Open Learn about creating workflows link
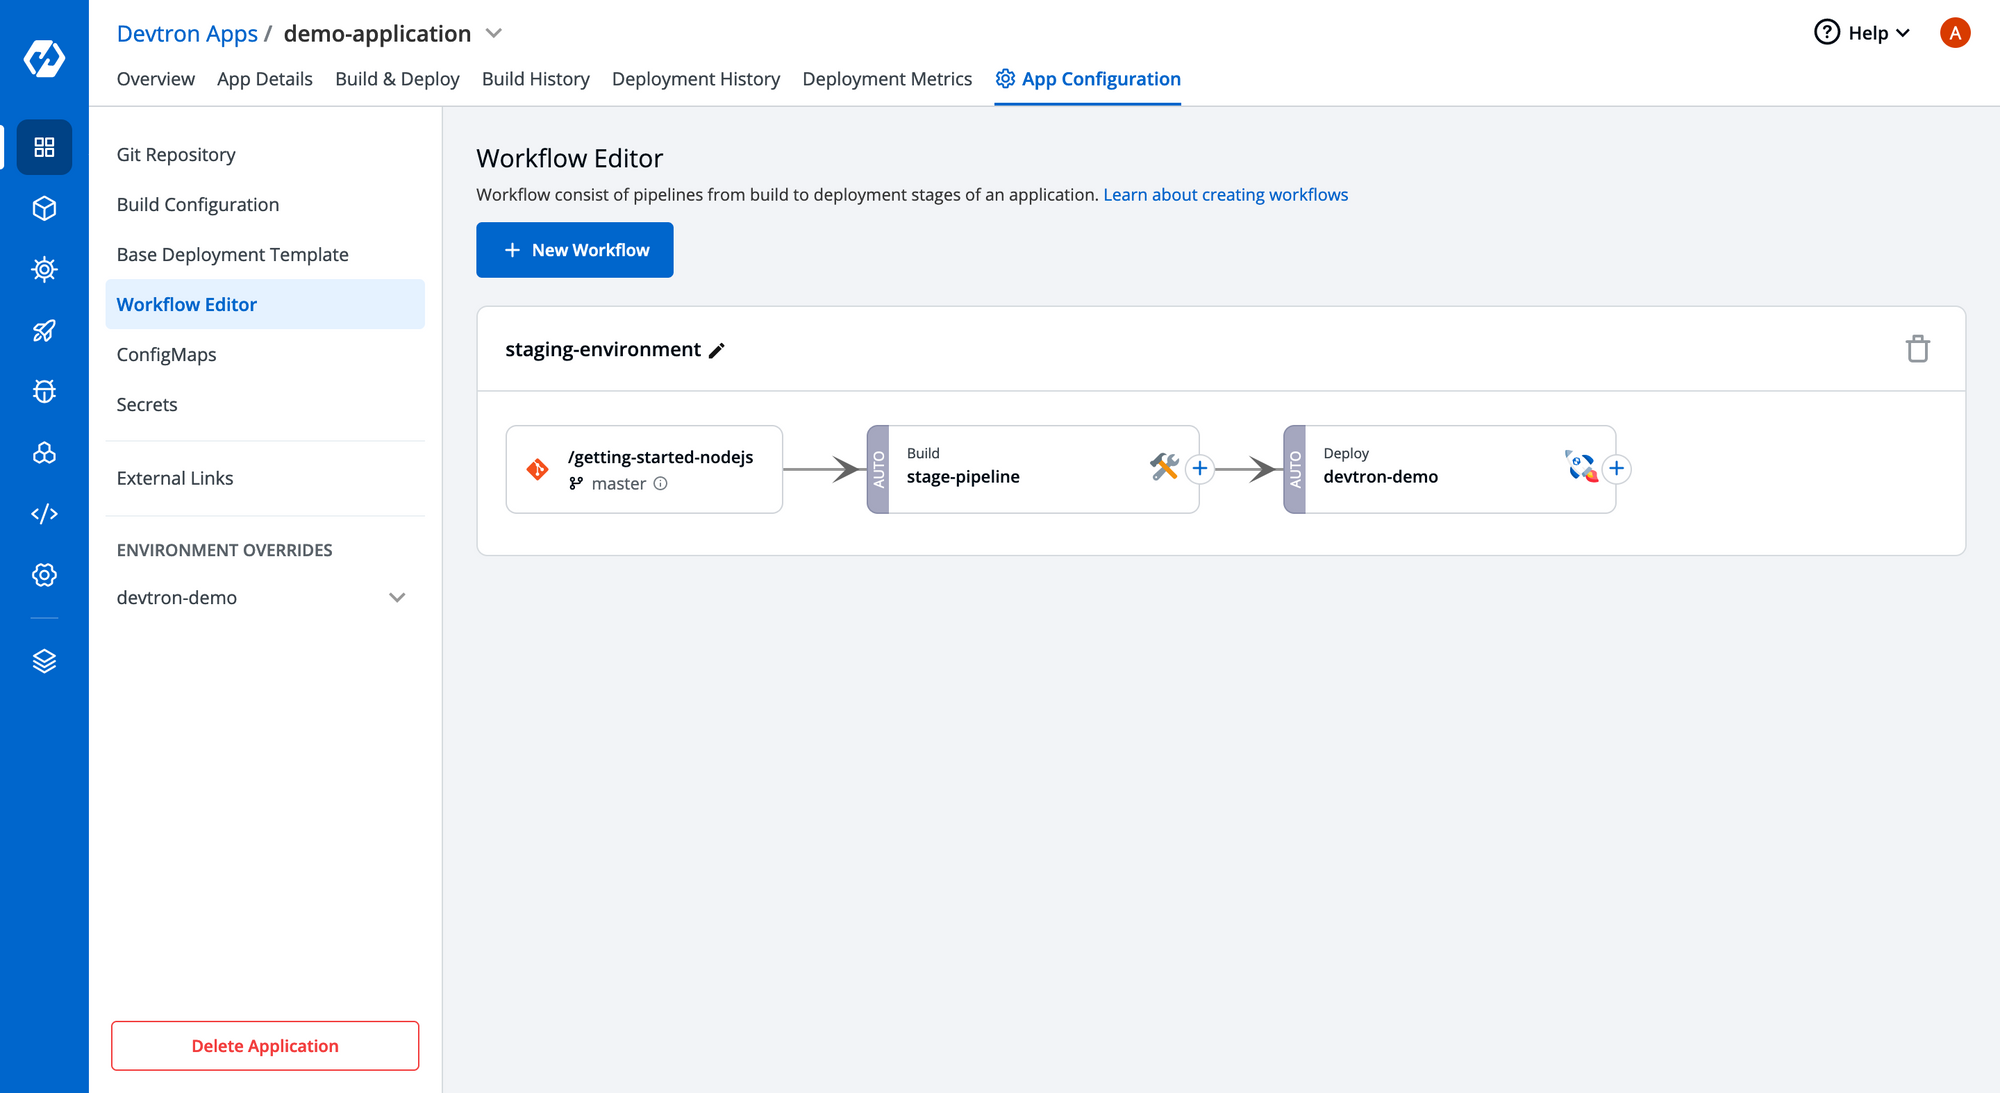 click(x=1225, y=195)
